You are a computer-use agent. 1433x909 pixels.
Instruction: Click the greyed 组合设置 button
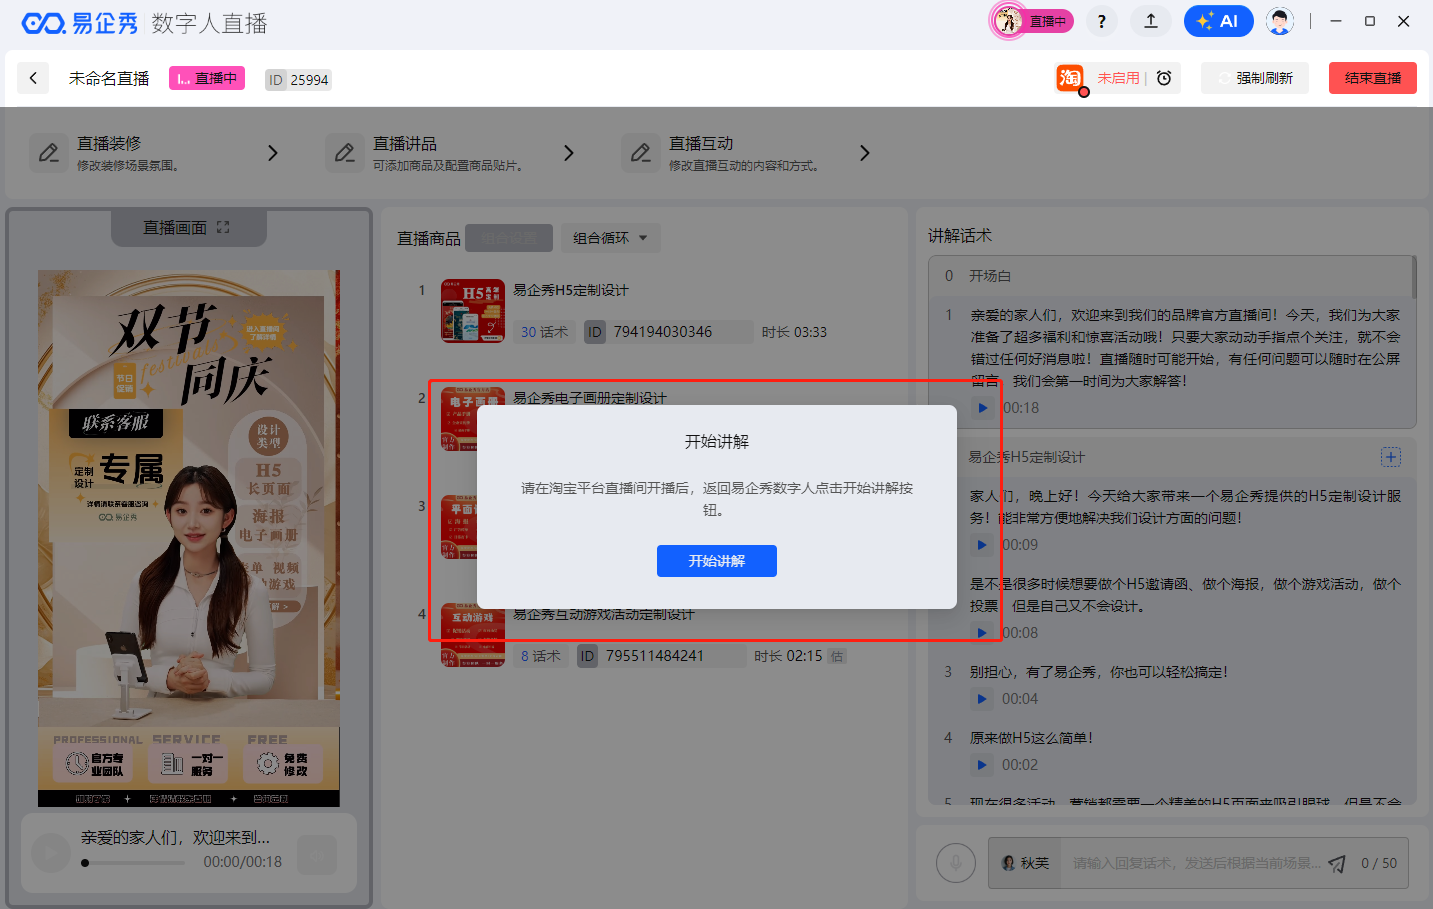pos(509,238)
